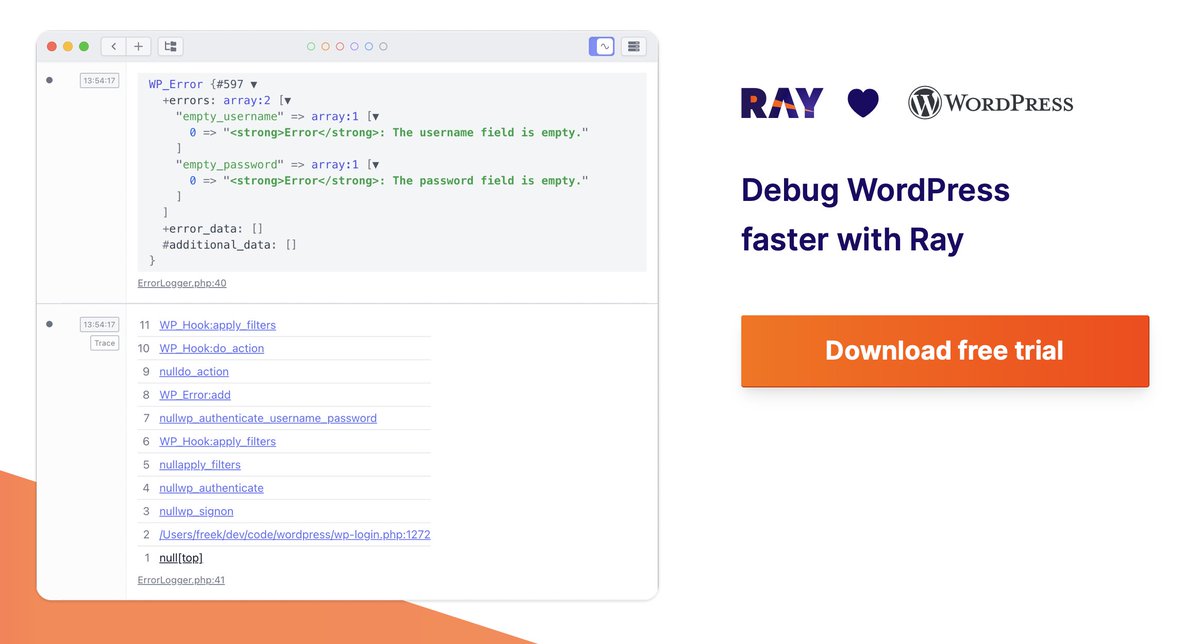Open the server list icon in toolbar
This screenshot has width=1200, height=644.
633,46
